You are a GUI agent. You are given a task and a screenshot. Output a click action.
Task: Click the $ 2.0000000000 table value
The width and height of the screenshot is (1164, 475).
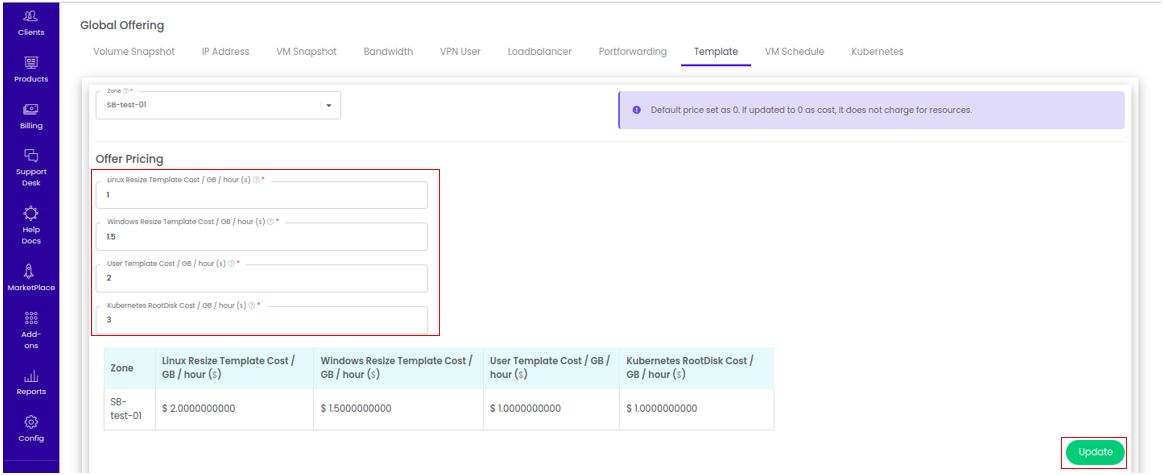(197, 409)
